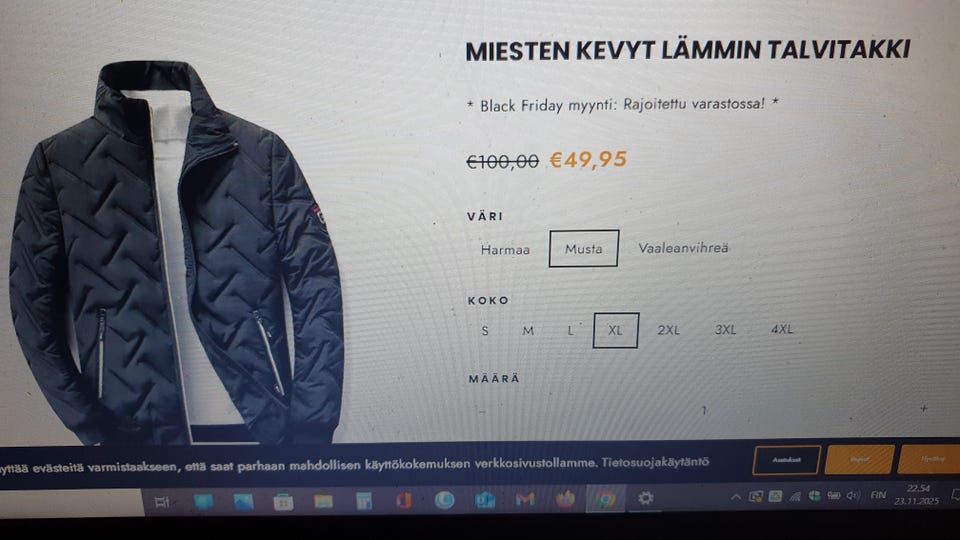Launch Firefox from the taskbar
Viewport: 960px width, 540px height.
point(565,500)
